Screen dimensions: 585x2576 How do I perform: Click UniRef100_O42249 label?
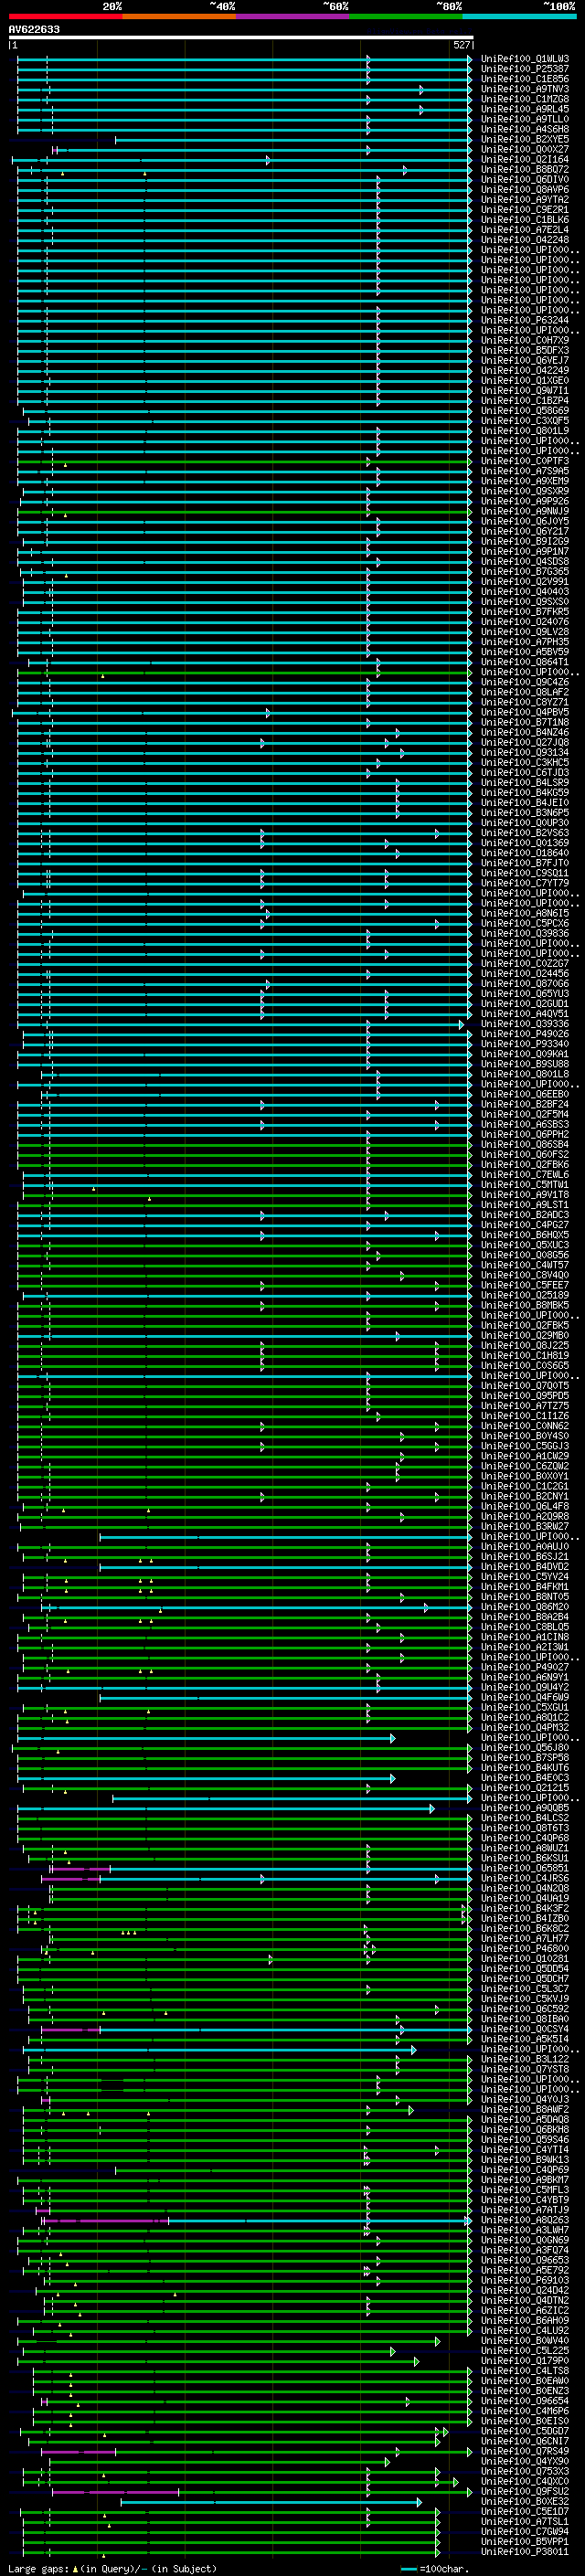(x=525, y=370)
